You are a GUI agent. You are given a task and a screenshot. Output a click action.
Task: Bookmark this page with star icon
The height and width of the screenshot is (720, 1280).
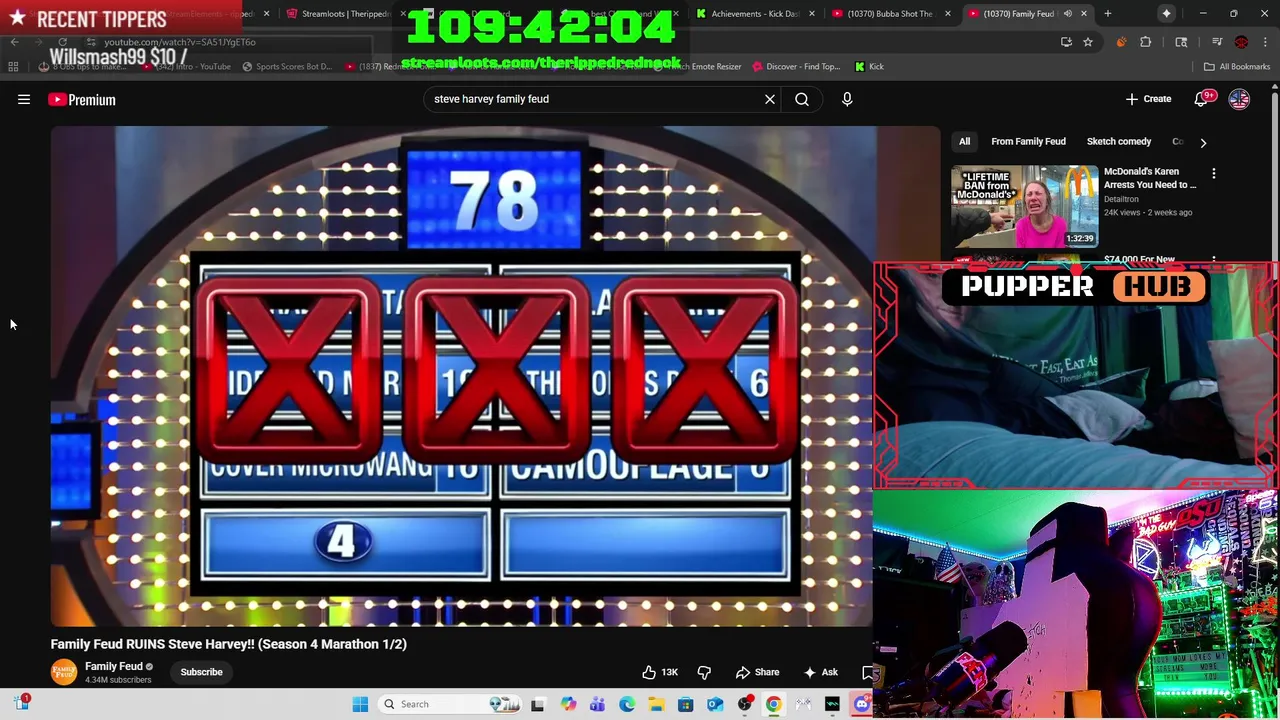tap(1088, 42)
